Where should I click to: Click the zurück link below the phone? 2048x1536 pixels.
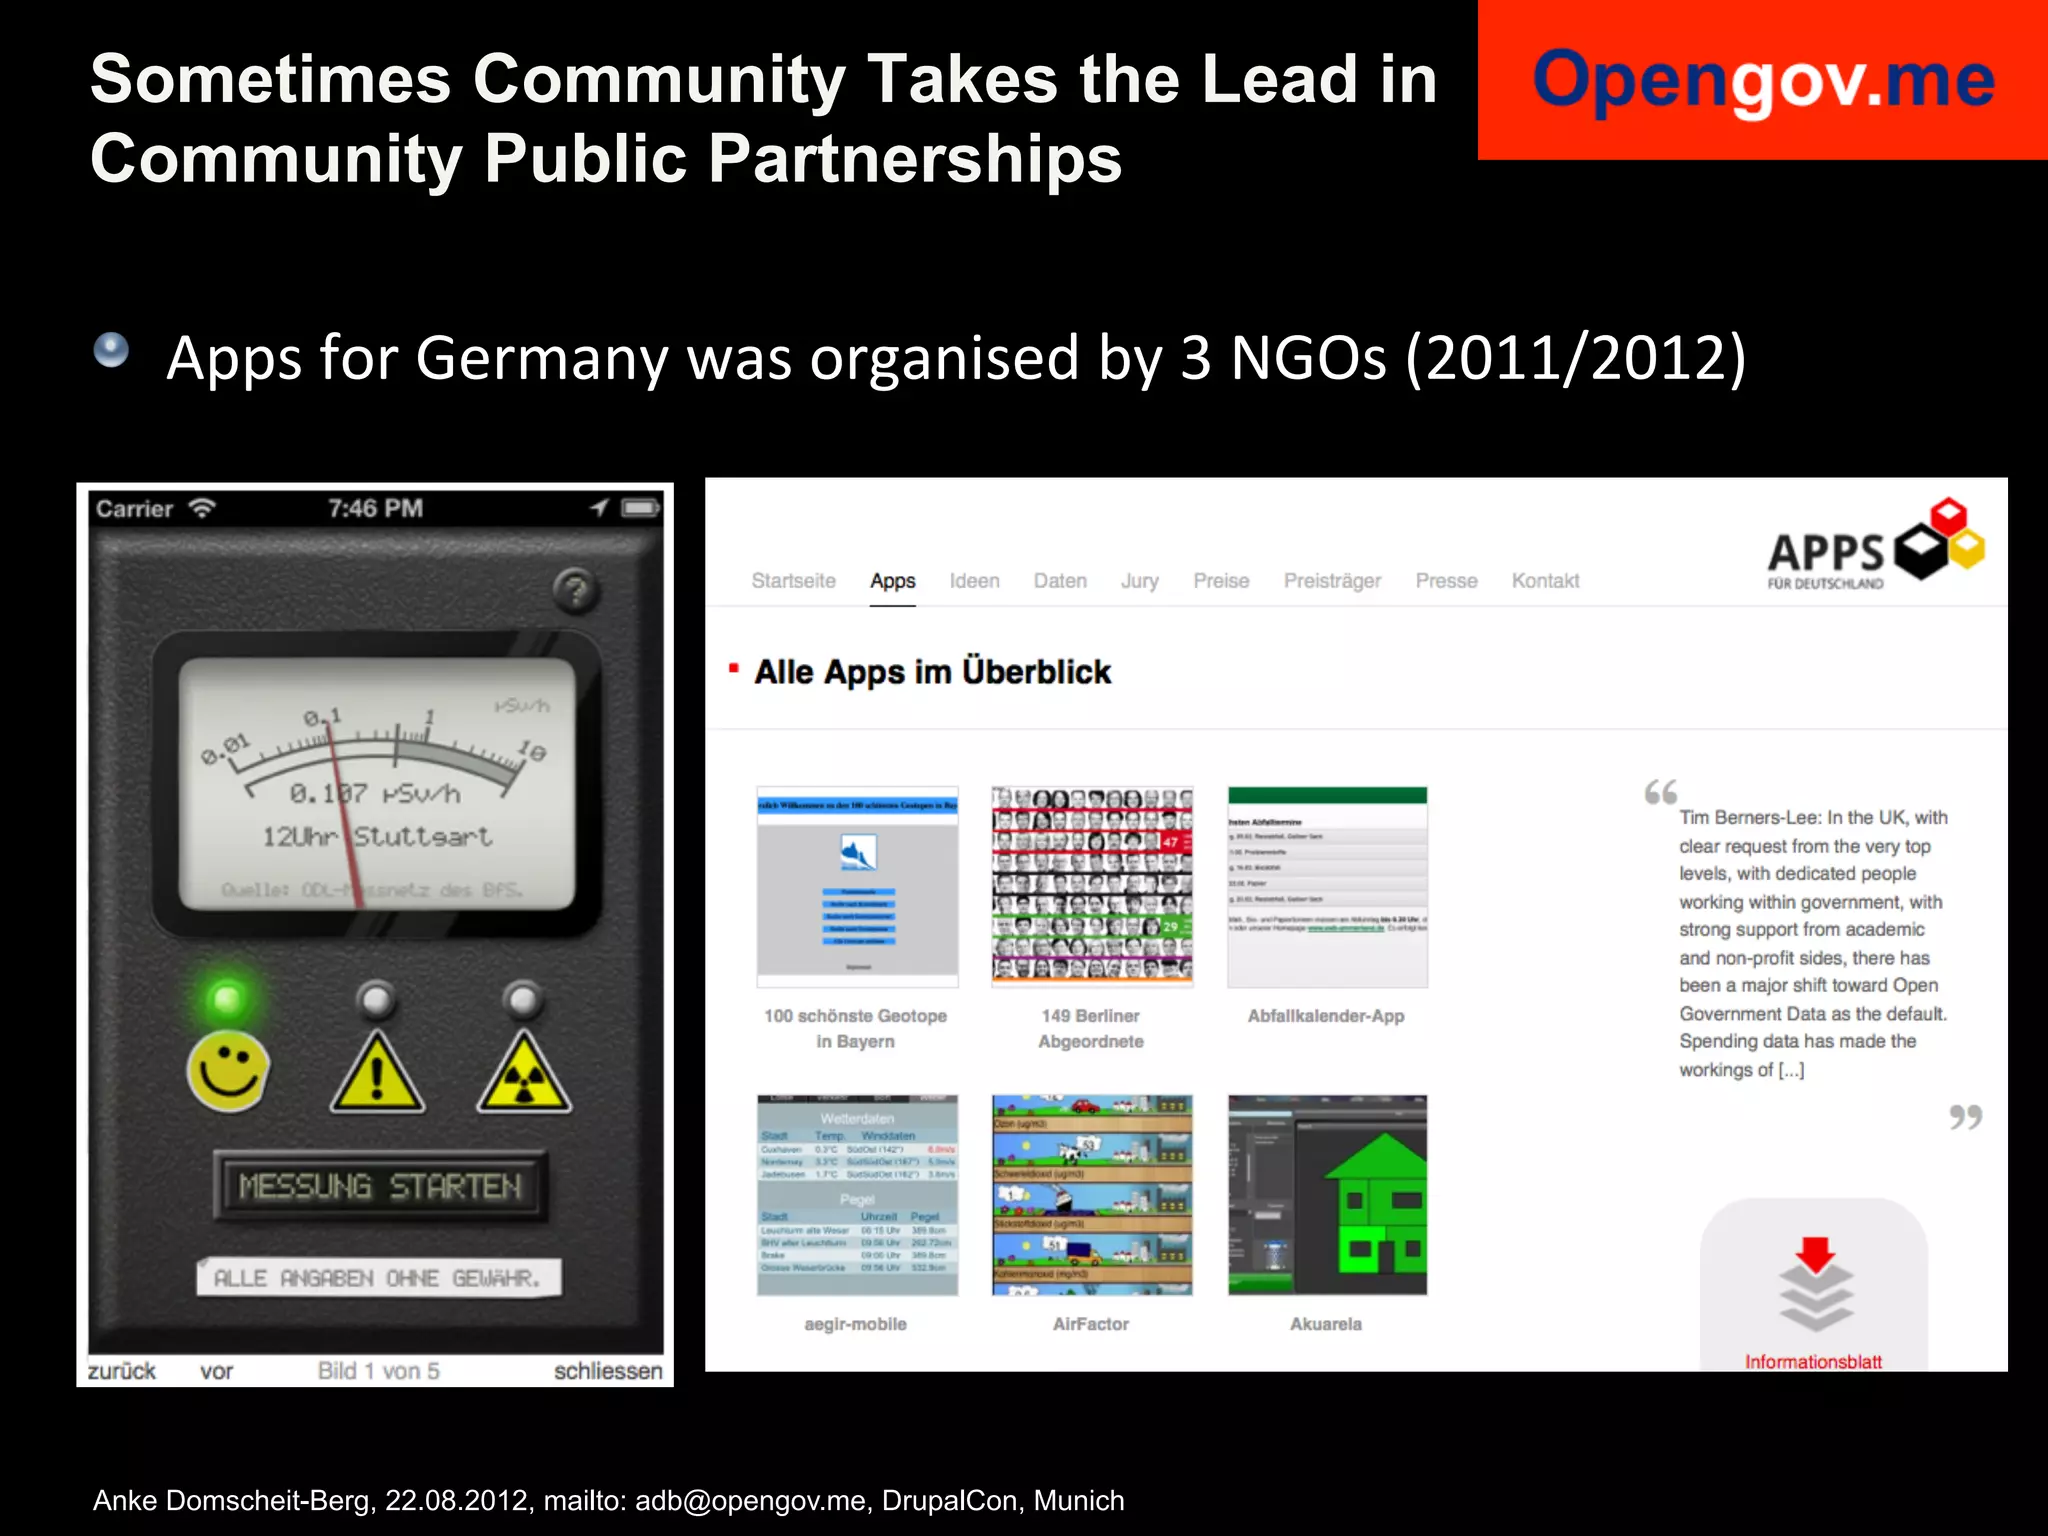click(x=122, y=1371)
